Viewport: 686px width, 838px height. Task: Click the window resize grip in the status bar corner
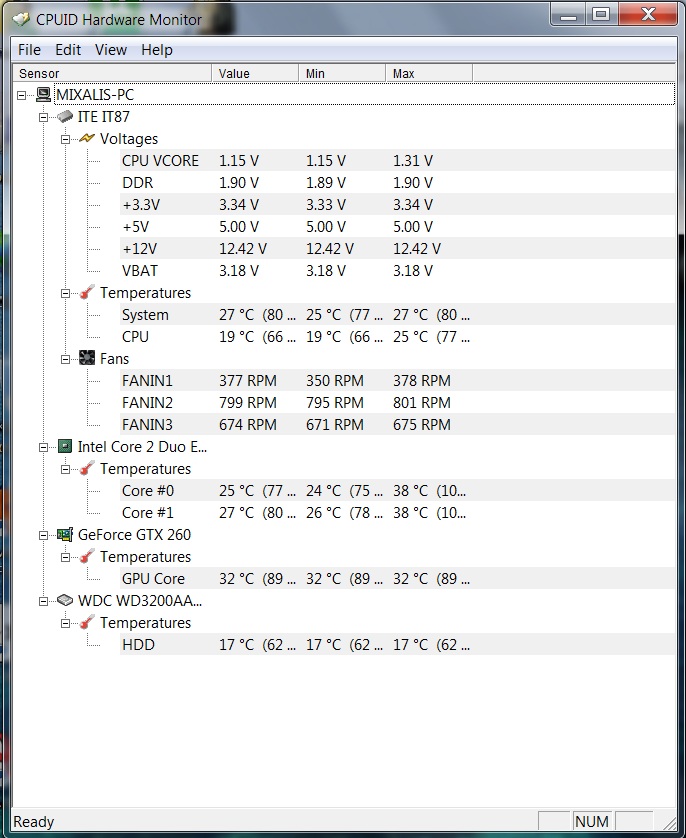click(668, 822)
